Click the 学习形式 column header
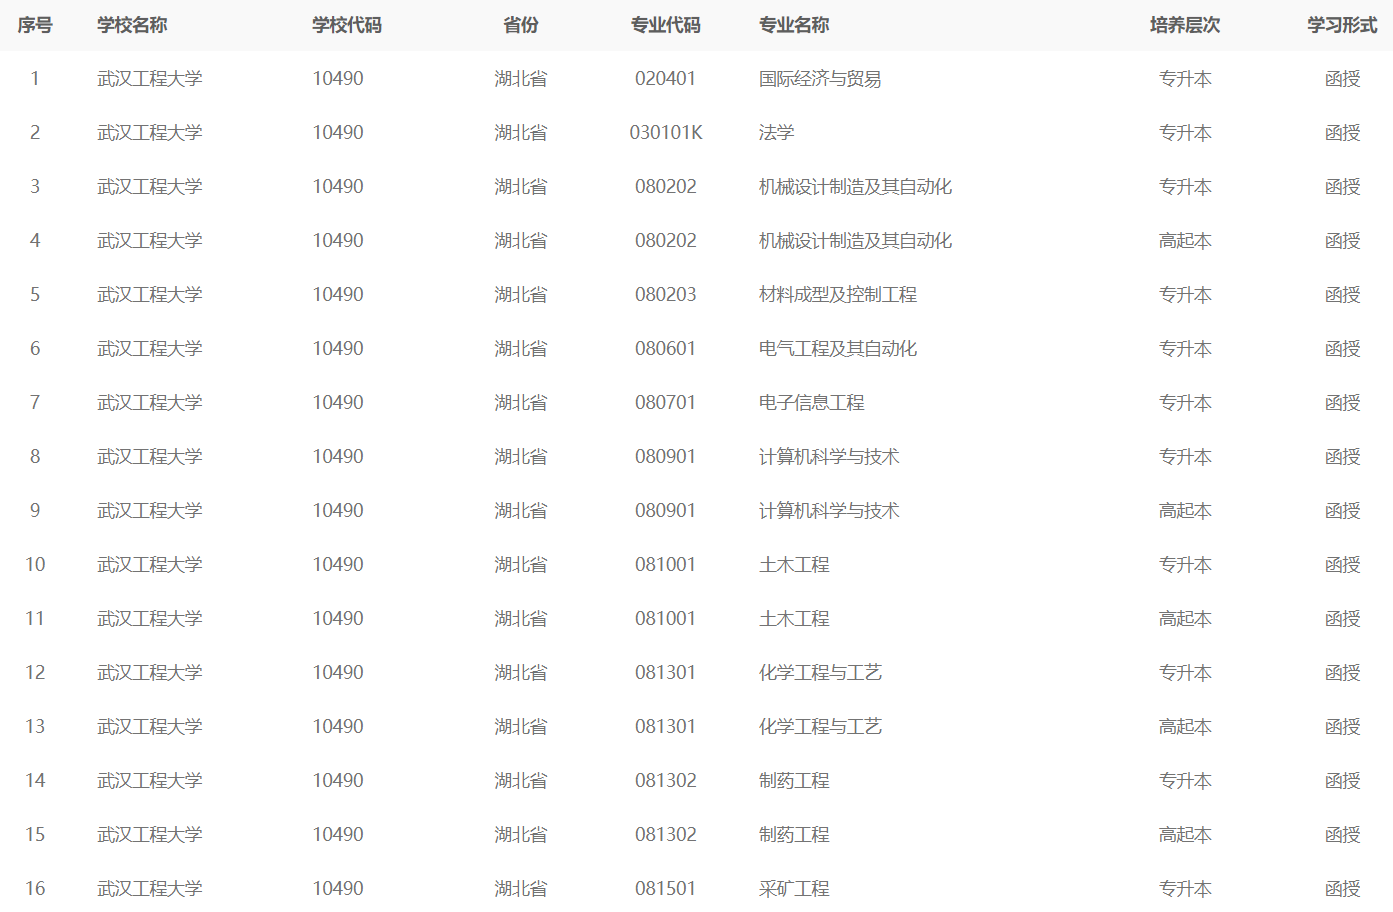 [1342, 25]
